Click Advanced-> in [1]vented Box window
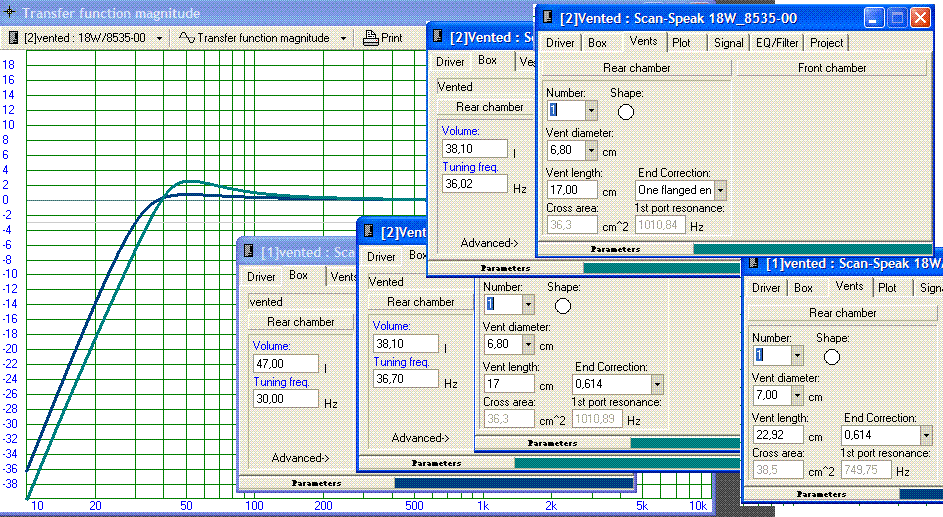 (x=300, y=458)
